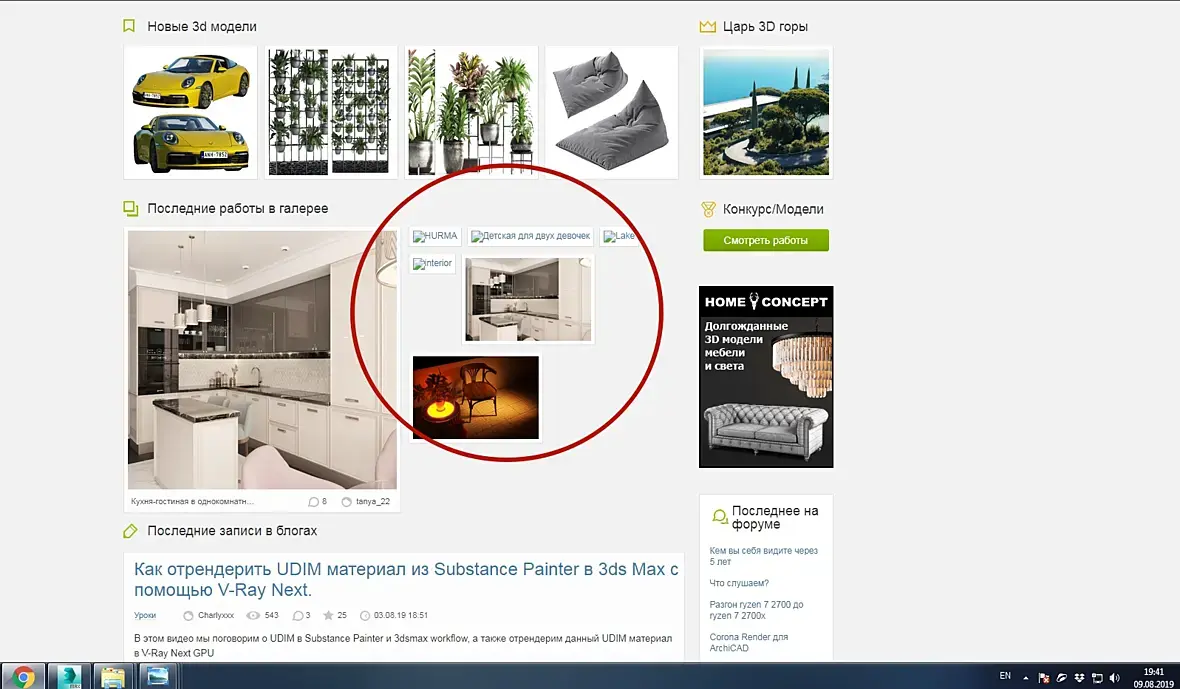Viewport: 1180px width, 689px height.
Task: Open the Царь 3D горы heading link
Action: (765, 26)
